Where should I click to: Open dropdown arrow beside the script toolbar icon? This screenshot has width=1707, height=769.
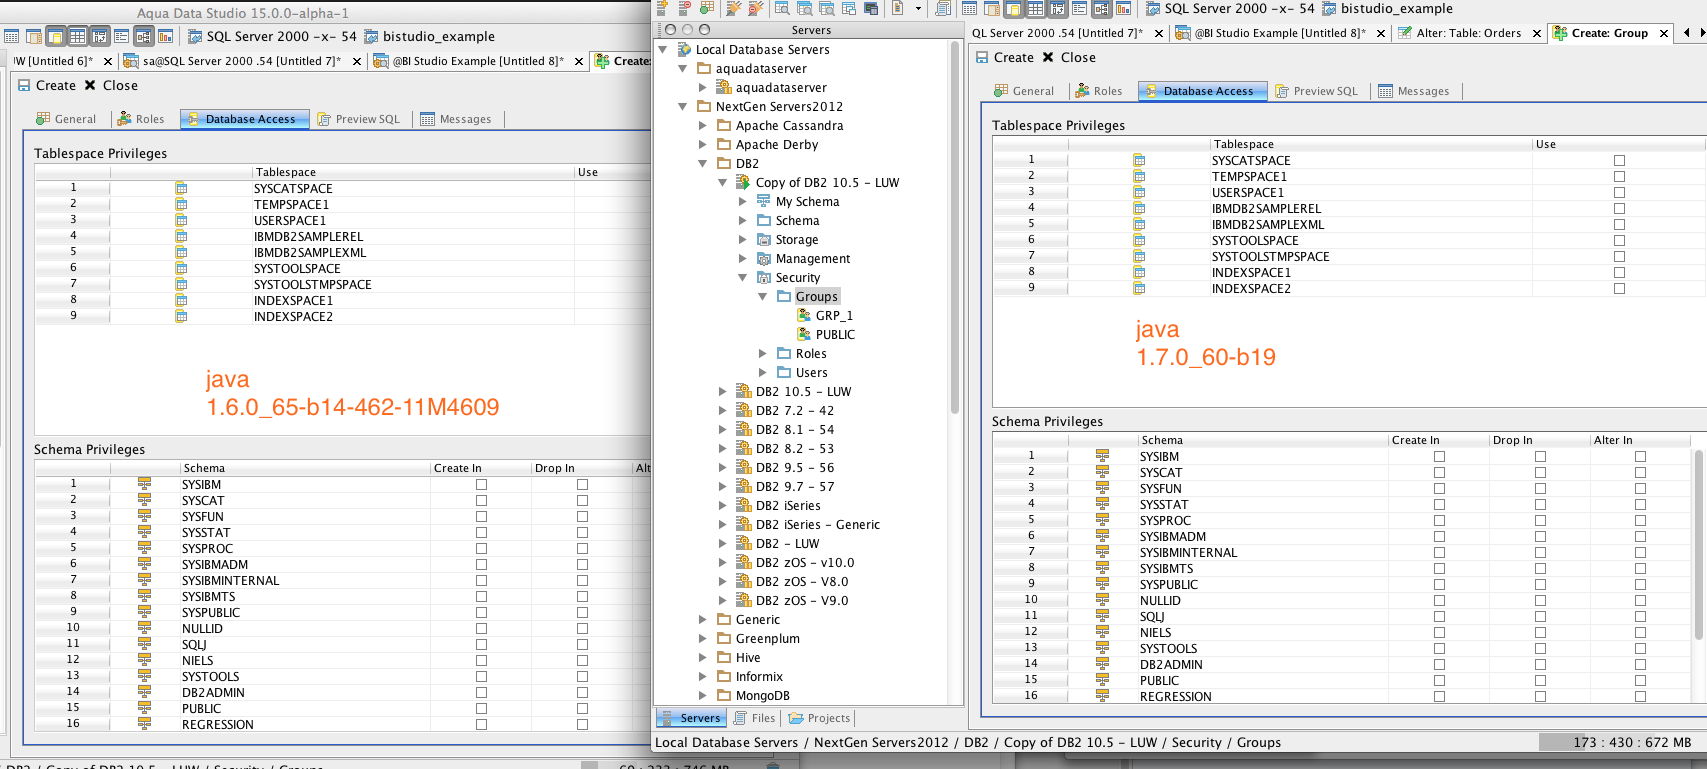[918, 8]
